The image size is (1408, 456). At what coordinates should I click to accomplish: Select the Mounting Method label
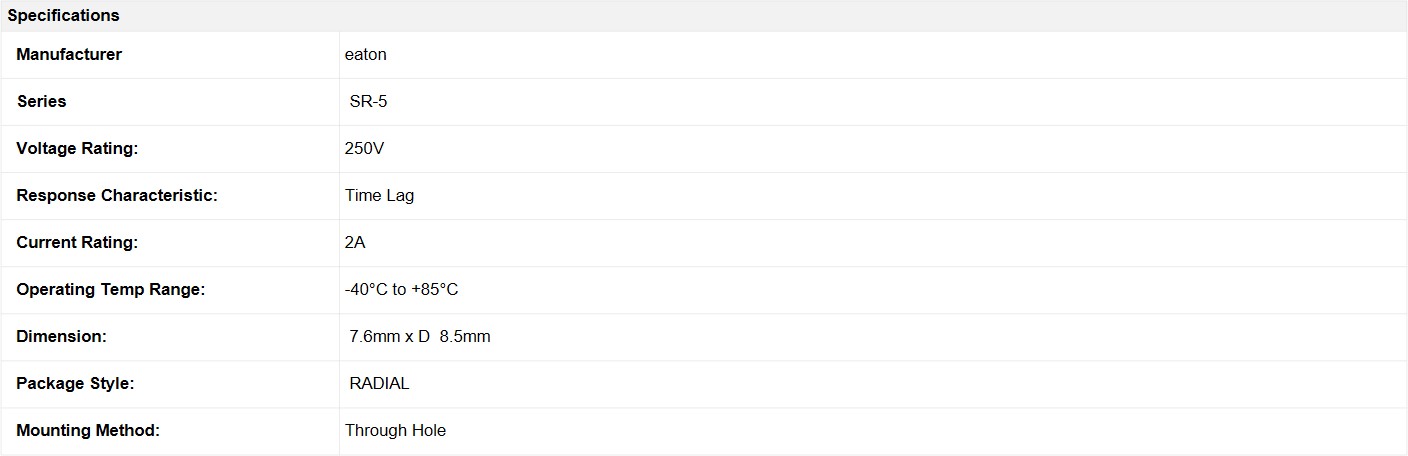coord(88,431)
